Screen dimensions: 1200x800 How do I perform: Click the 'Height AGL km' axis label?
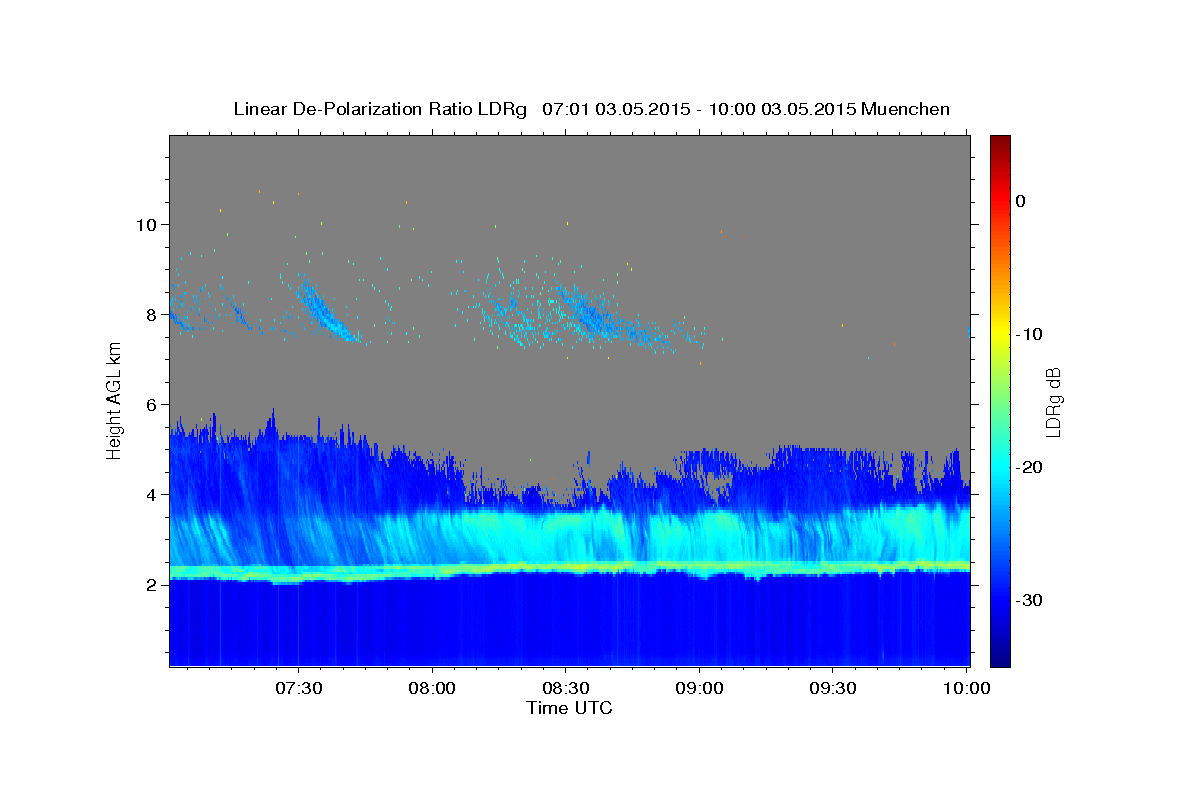tap(115, 400)
